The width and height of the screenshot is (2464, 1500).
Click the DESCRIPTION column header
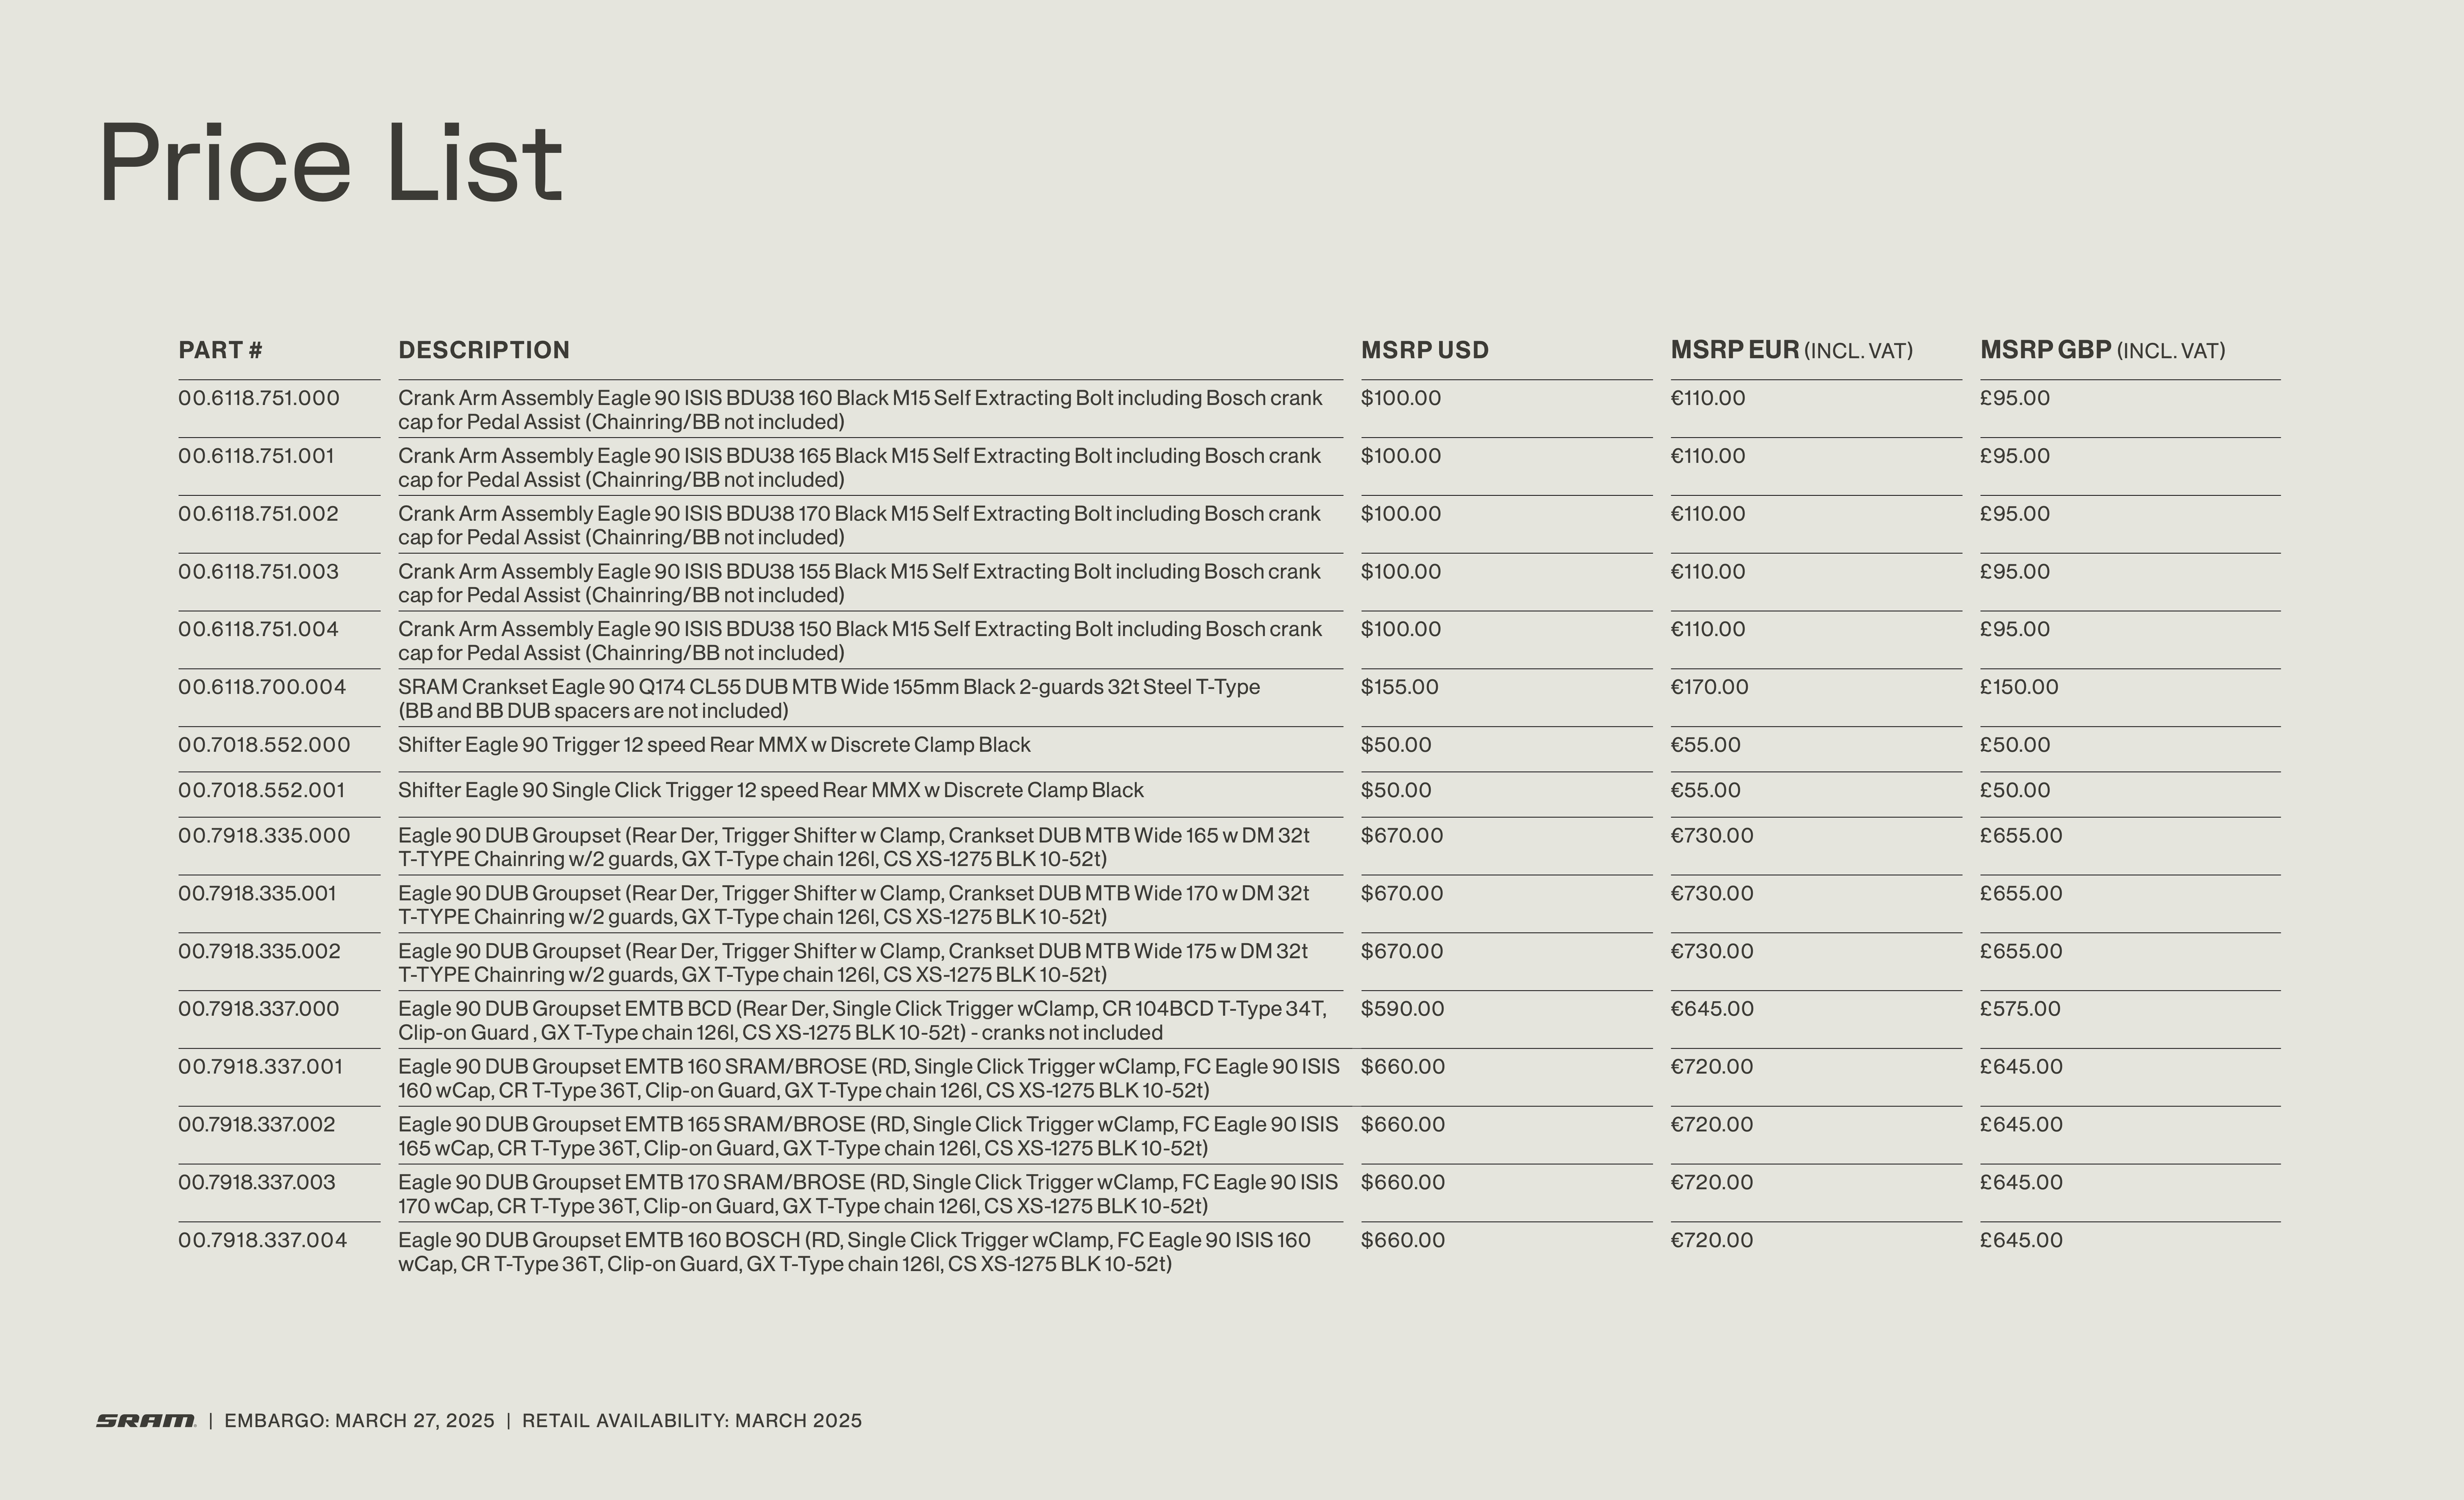coord(484,350)
